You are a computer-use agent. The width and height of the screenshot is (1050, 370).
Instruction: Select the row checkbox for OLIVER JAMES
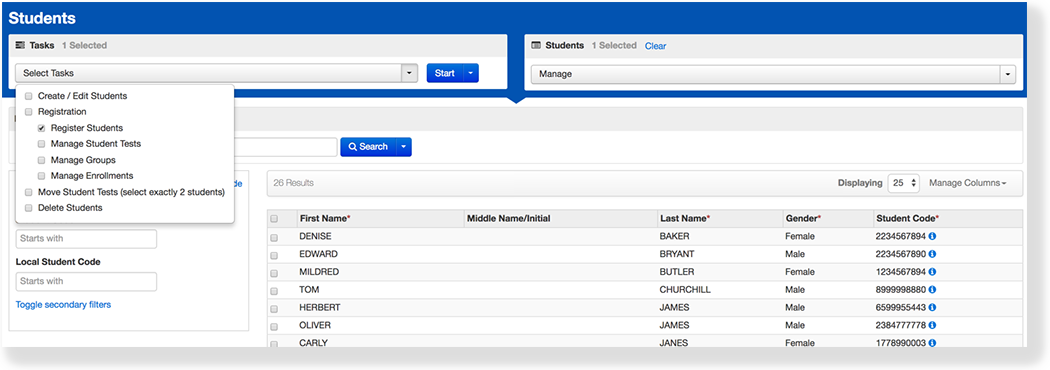coord(274,326)
